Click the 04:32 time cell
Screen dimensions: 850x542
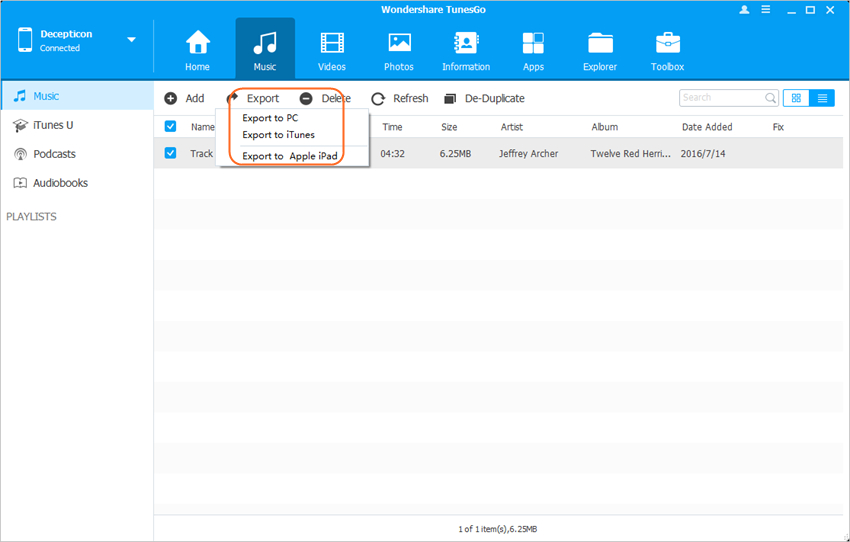(392, 153)
